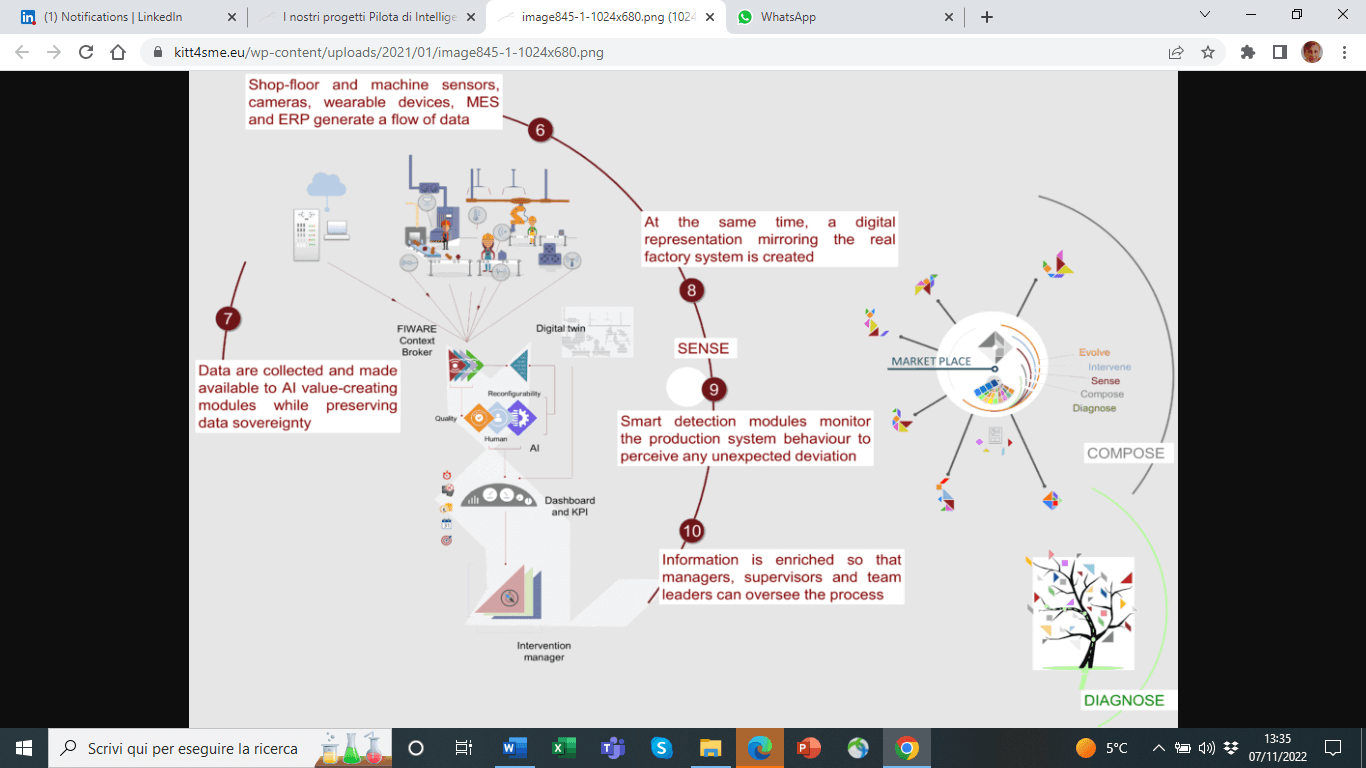This screenshot has width=1366, height=768.
Task: Open the Windows notification center
Action: tap(1332, 748)
